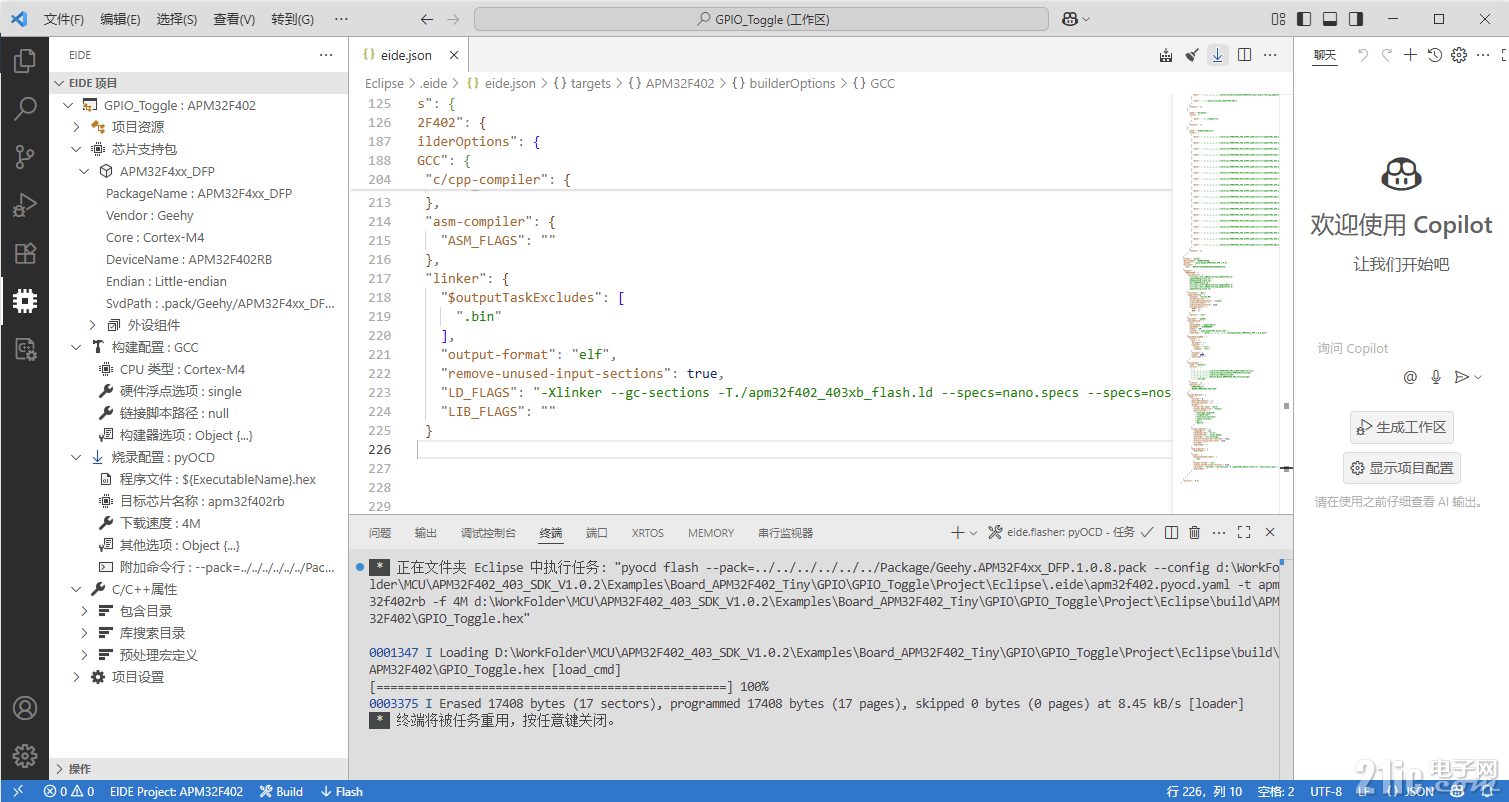Collapse the GPIO_Toggle : APM32F402 project node
This screenshot has height=802, width=1509.
coord(67,105)
